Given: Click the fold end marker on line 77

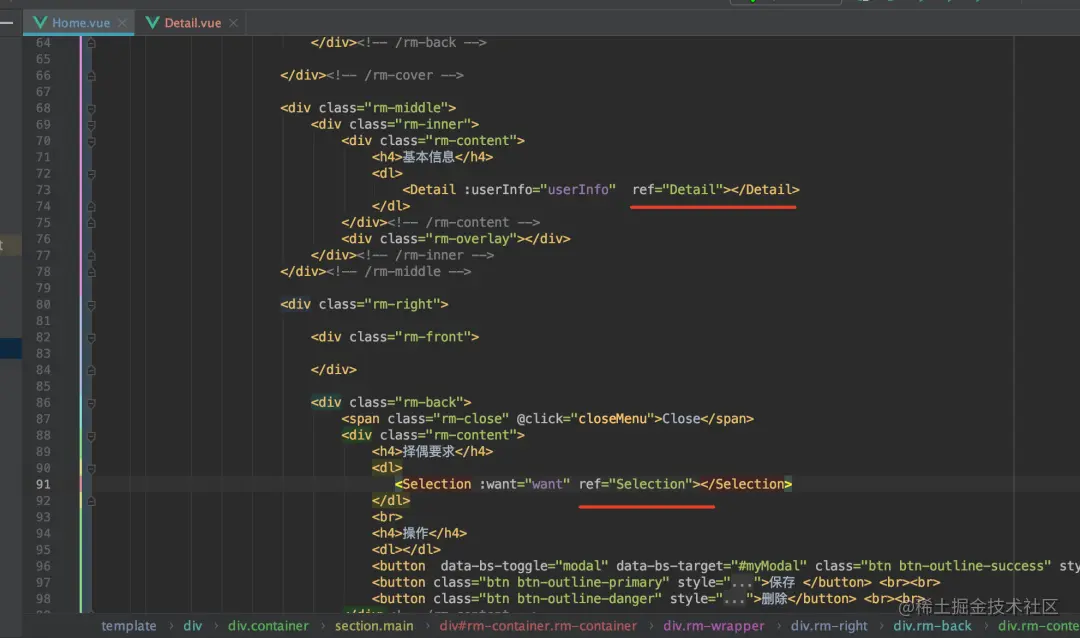Looking at the screenshot, I should click(x=91, y=256).
